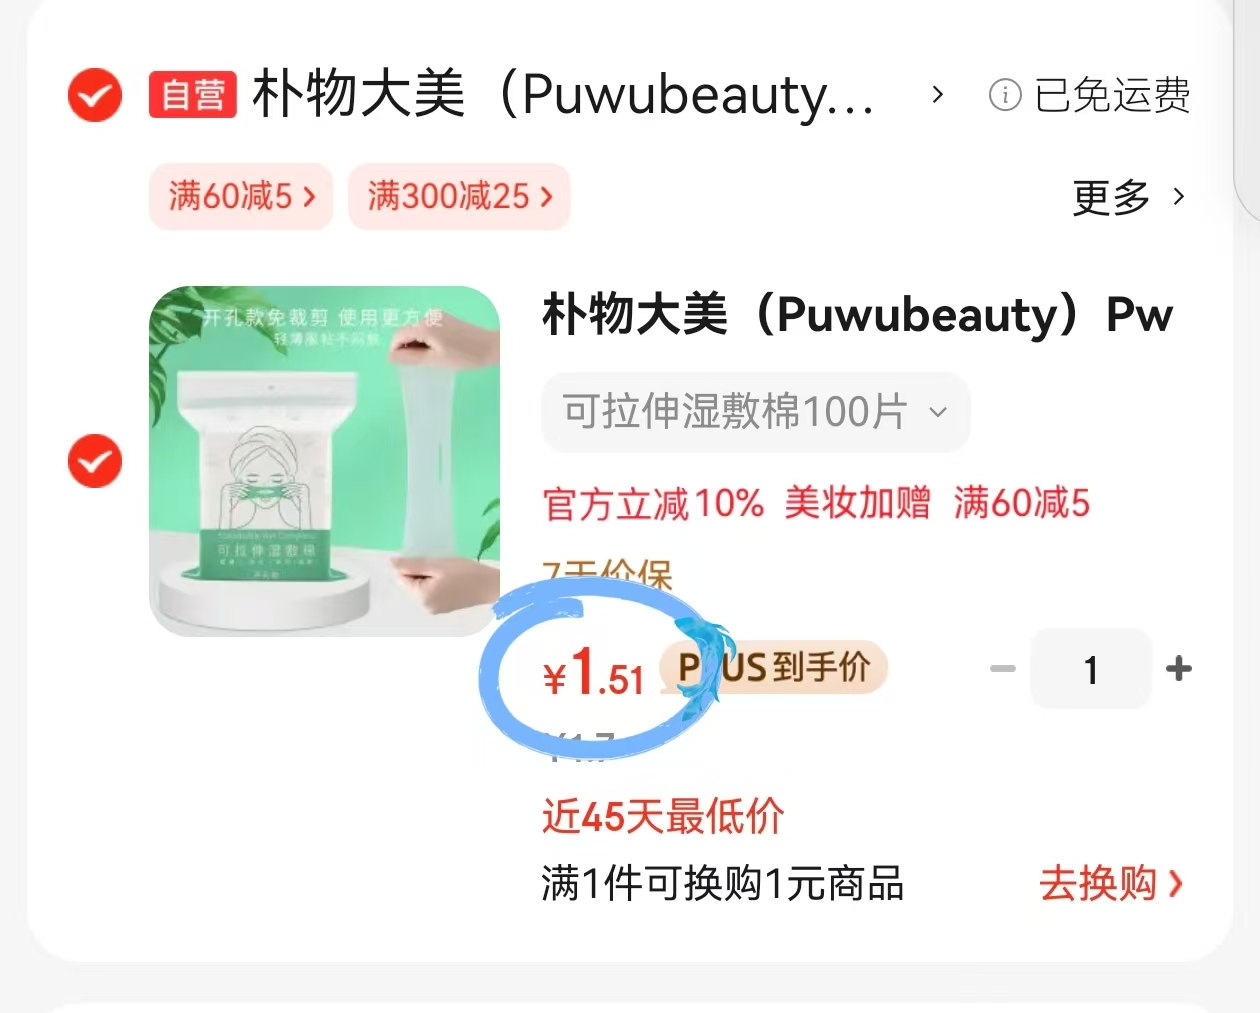
Task: Tap the 美妆加赠 promotion label
Action: coord(857,503)
